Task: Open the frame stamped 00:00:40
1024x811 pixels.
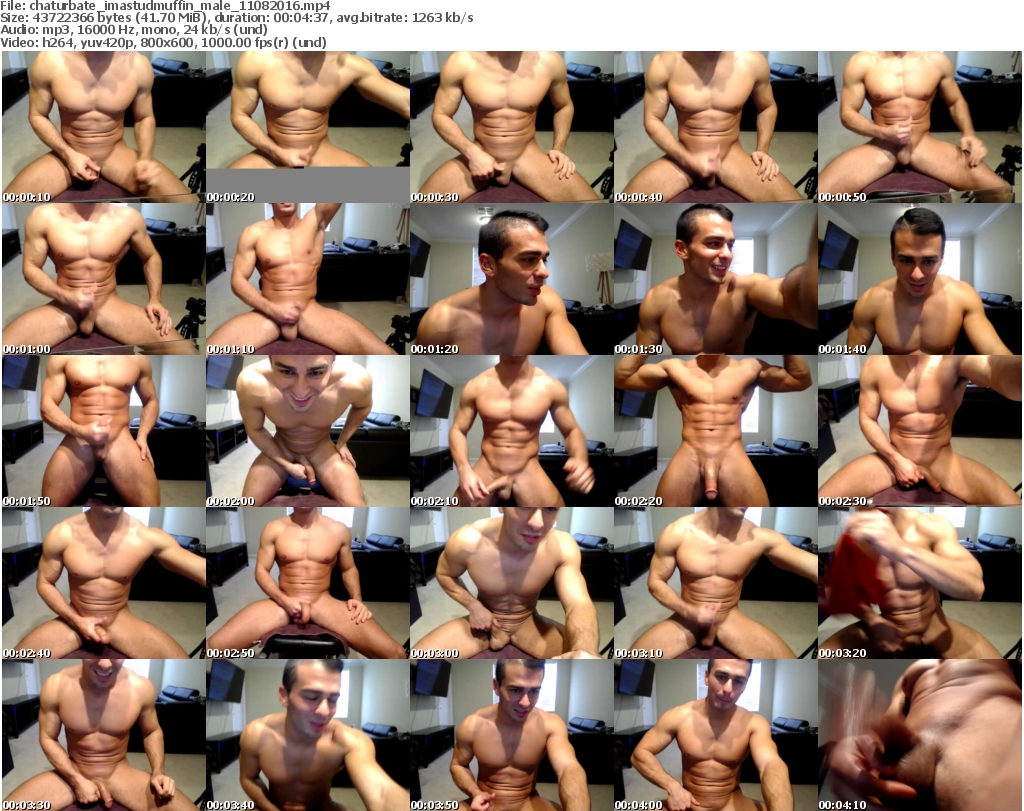Action: (715, 127)
